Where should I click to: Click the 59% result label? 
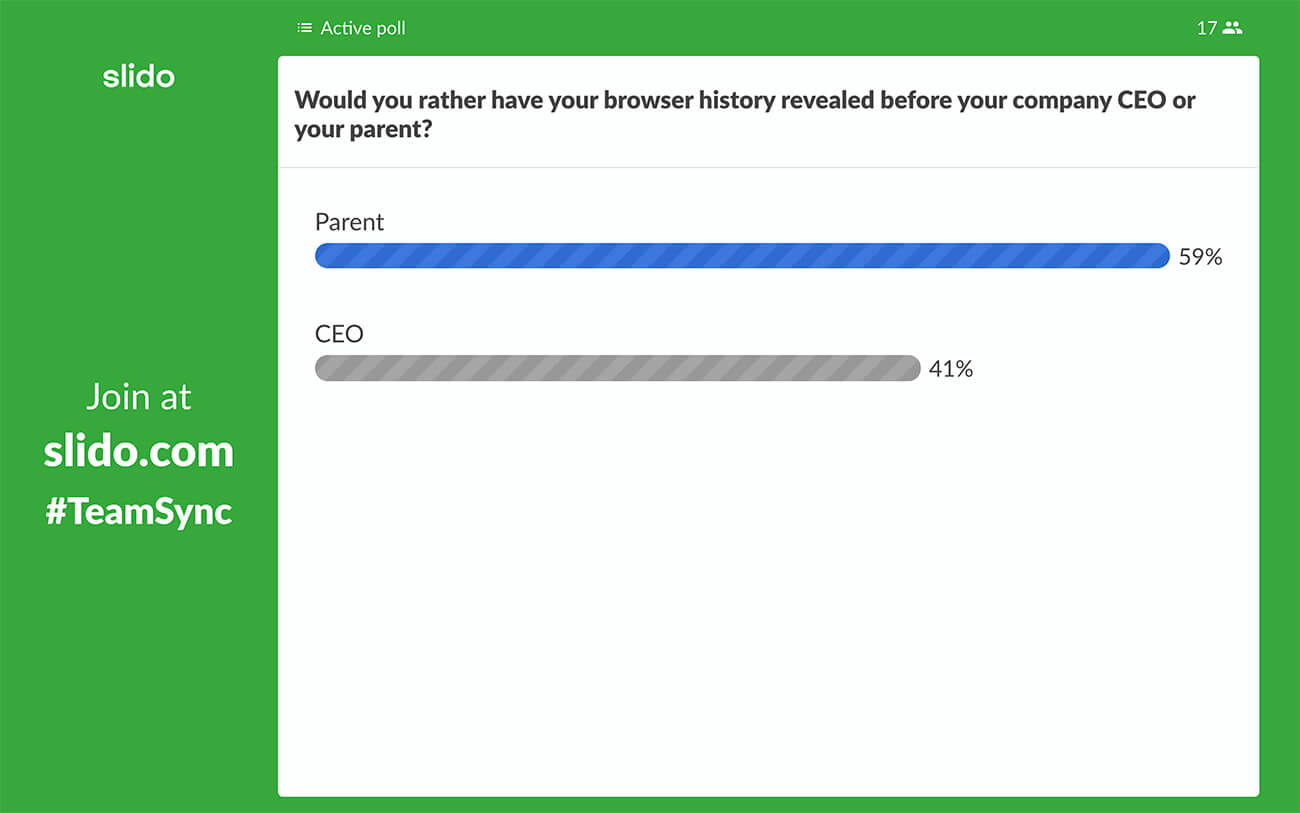coord(1201,257)
